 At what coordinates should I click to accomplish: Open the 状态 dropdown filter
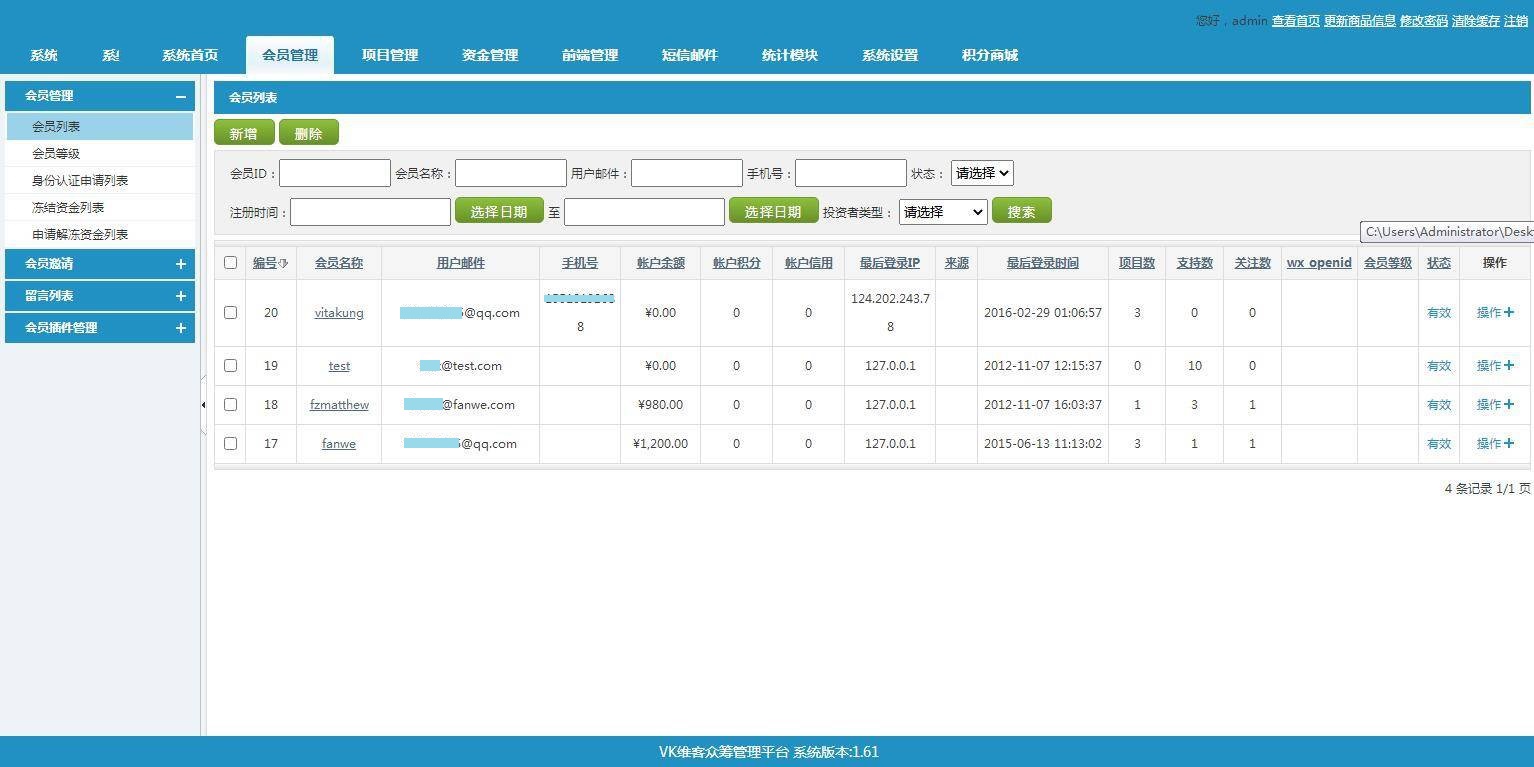point(981,173)
